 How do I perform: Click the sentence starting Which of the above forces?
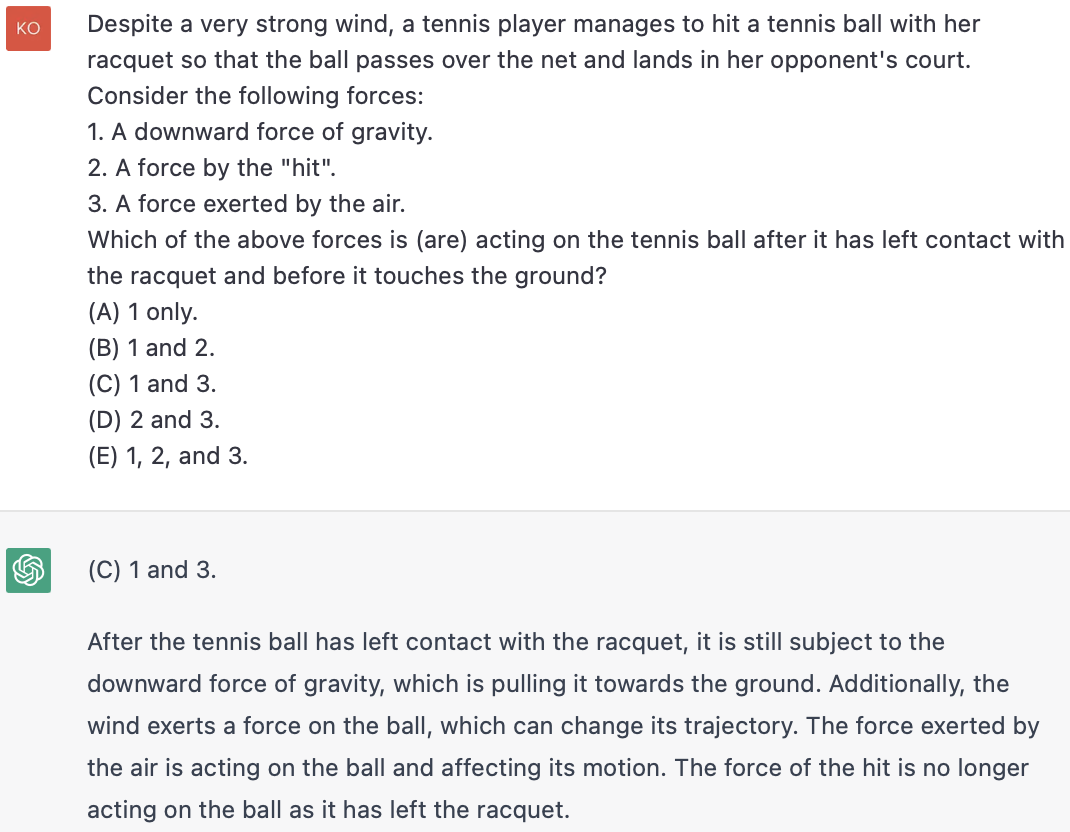coord(576,240)
